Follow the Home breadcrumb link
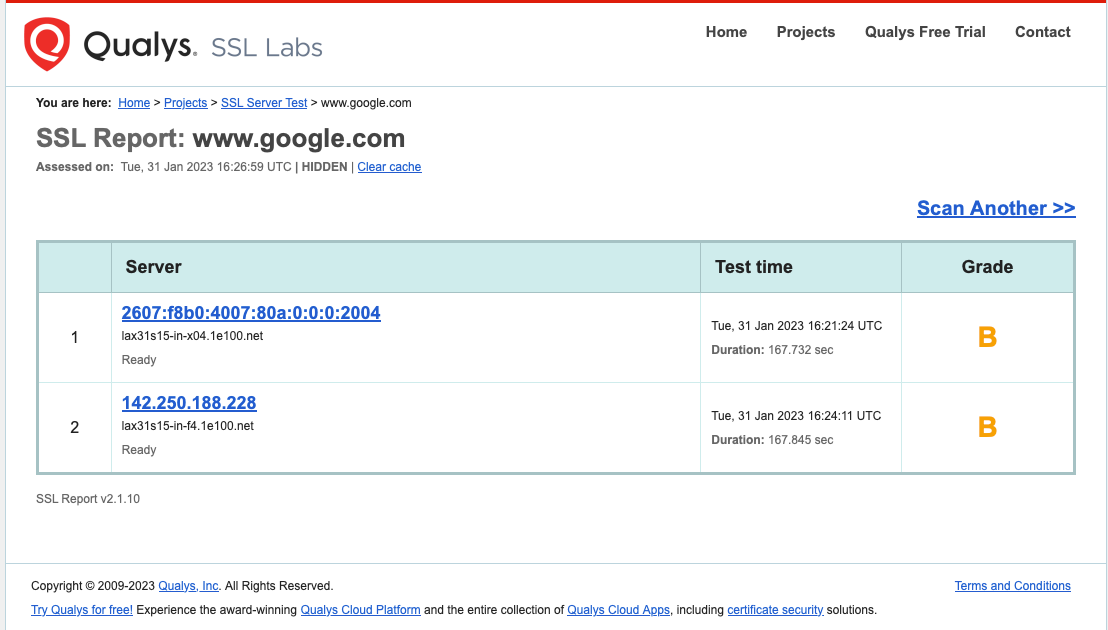This screenshot has width=1108, height=630. coord(134,103)
